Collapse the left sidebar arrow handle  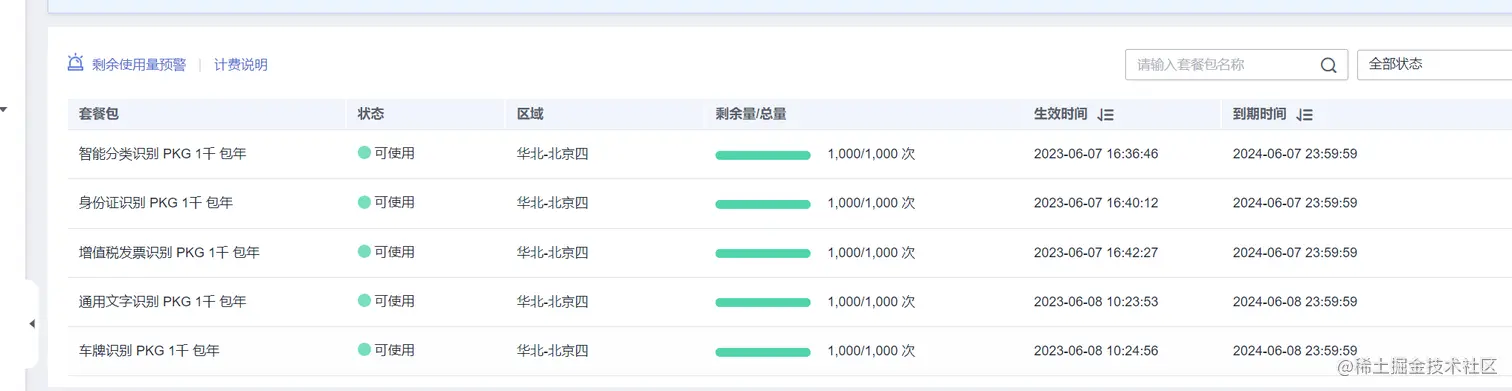coord(32,324)
